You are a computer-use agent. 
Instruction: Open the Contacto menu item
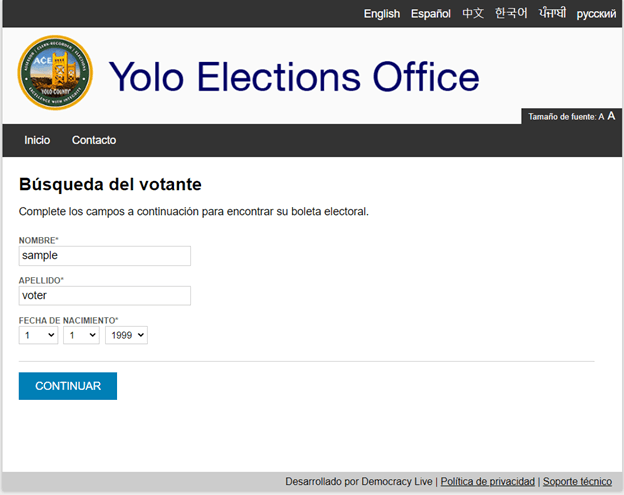coord(94,140)
